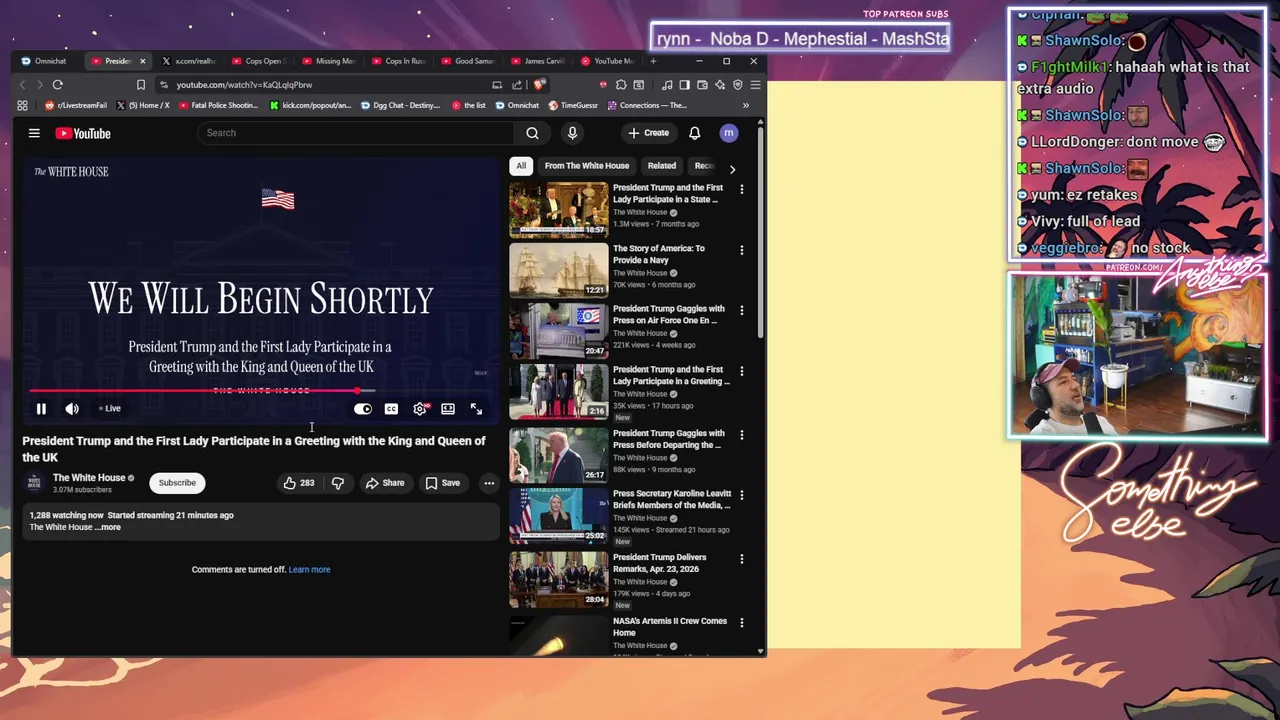Show more filter chips arrow

[x=732, y=169]
